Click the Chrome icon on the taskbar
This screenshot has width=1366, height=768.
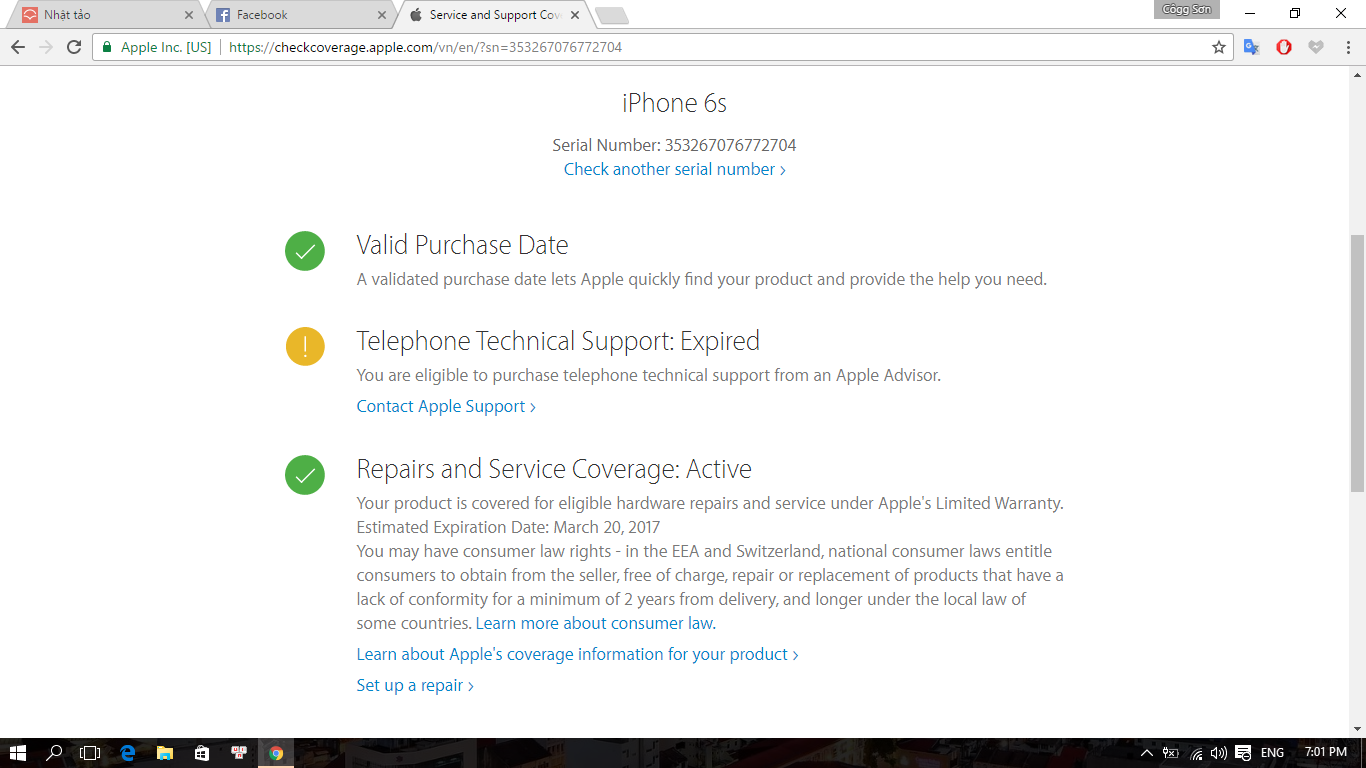pos(276,753)
